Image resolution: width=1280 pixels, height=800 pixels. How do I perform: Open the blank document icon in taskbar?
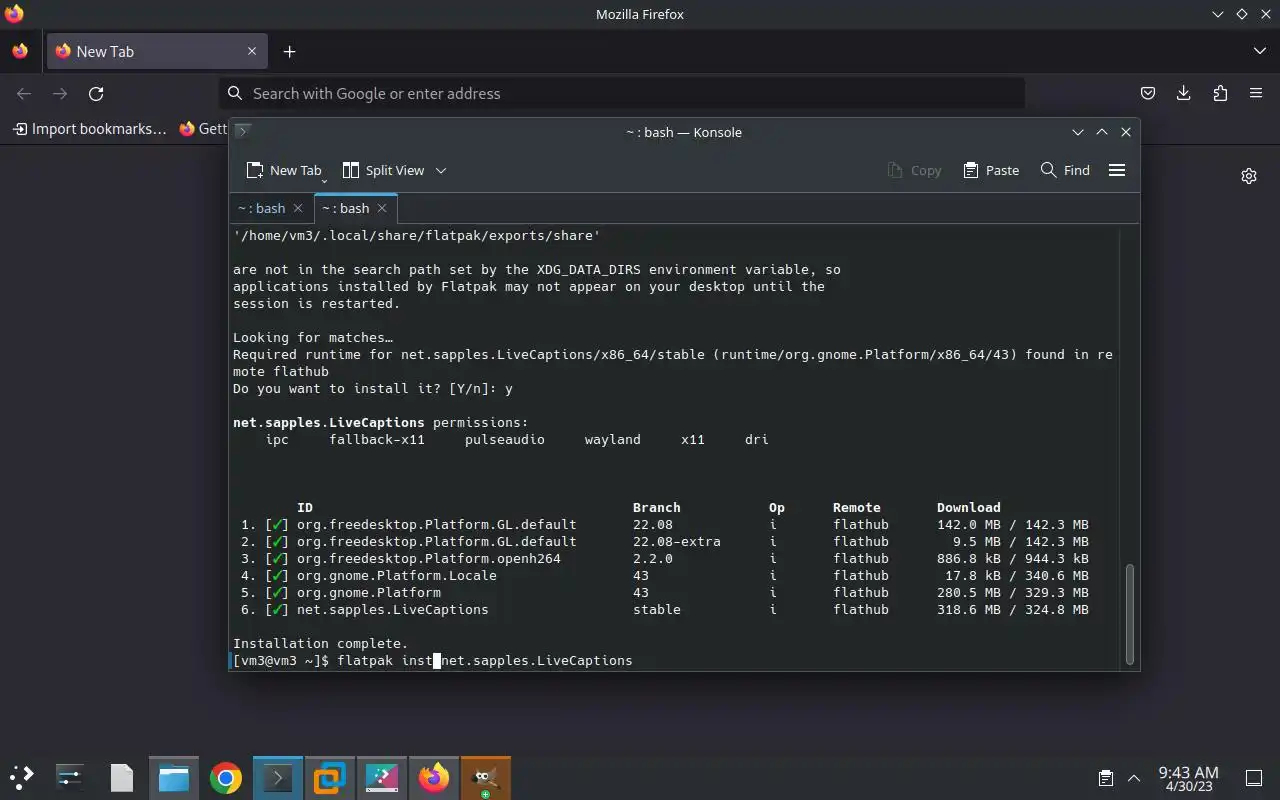click(122, 777)
